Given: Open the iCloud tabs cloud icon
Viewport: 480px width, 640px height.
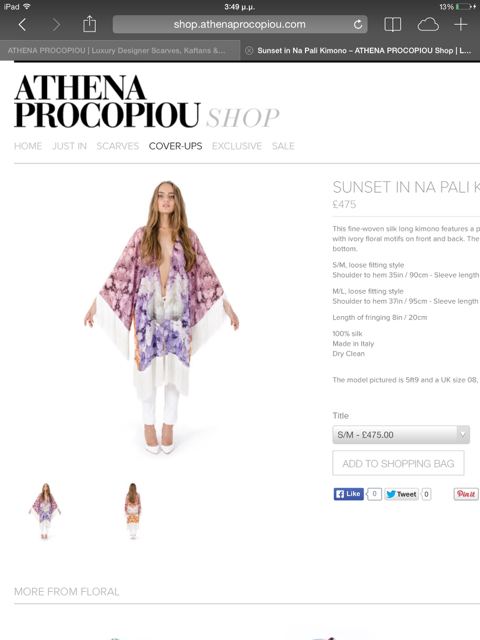Looking at the screenshot, I should pyautogui.click(x=428, y=24).
